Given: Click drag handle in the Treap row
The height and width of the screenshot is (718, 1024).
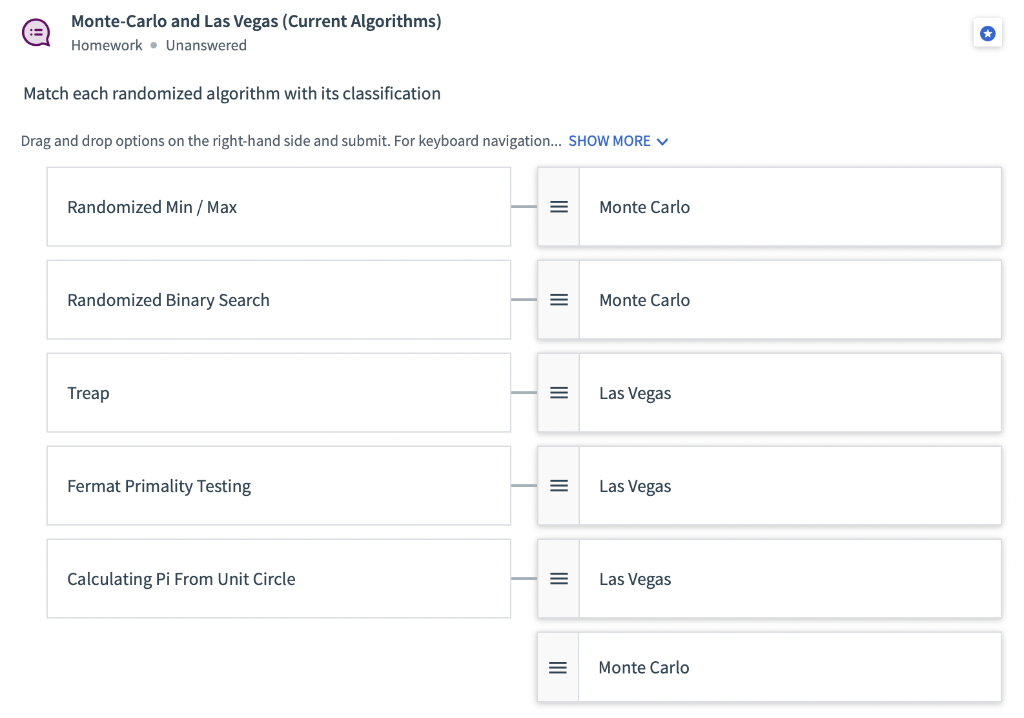Looking at the screenshot, I should 559,393.
